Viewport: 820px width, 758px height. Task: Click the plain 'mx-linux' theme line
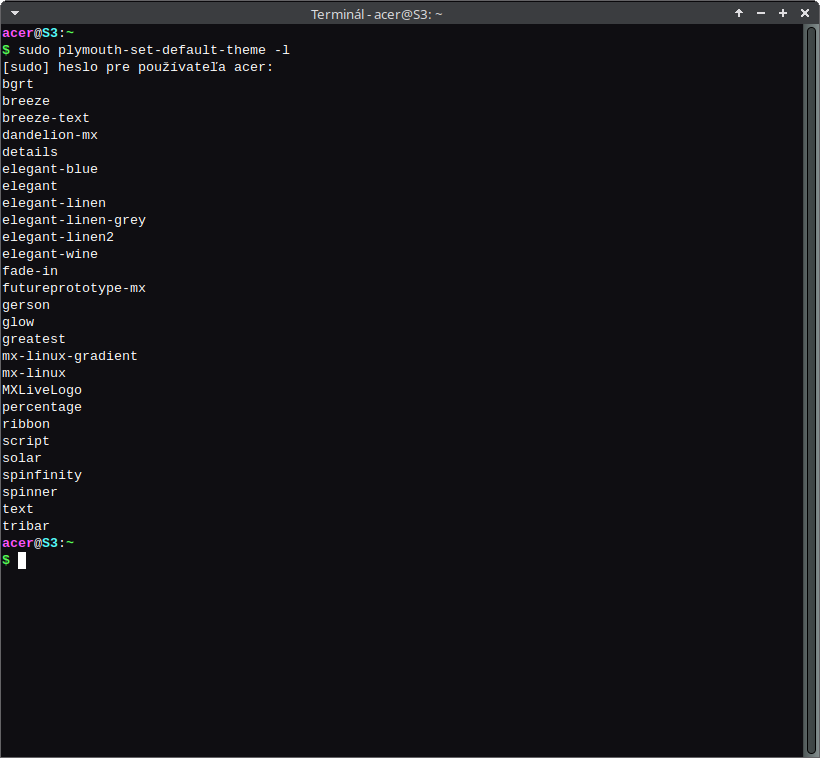(33, 373)
